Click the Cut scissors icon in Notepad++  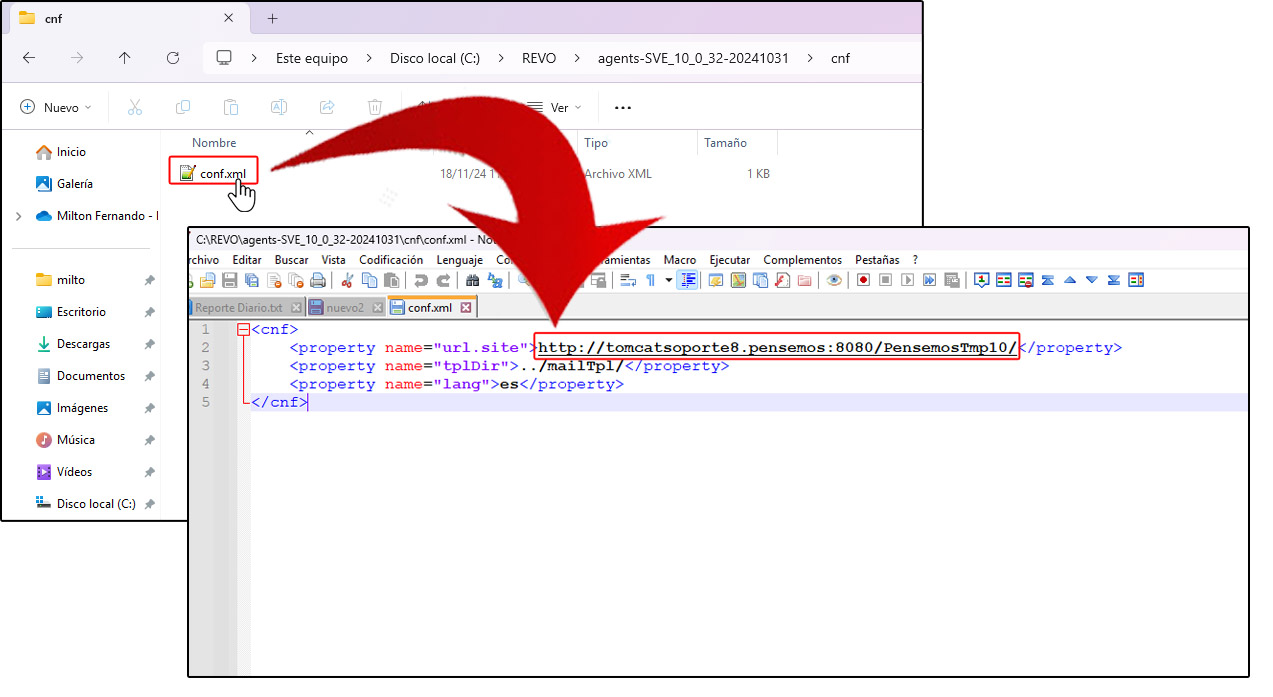point(348,281)
